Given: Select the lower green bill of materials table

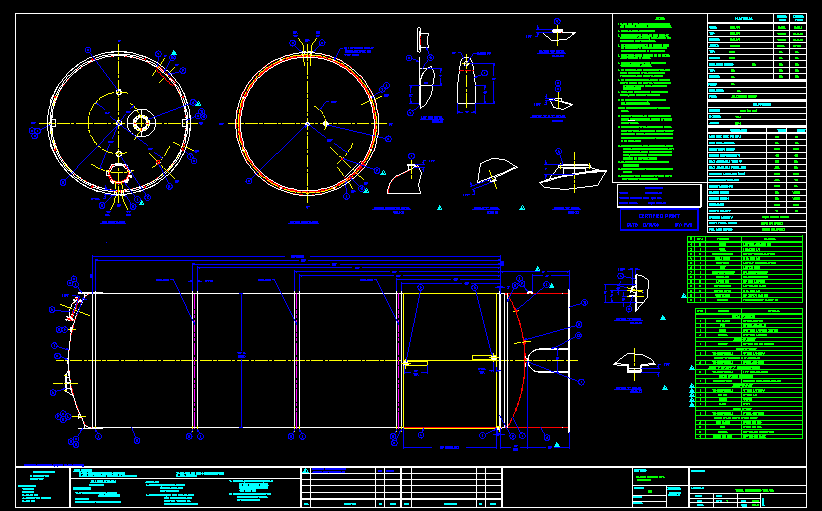Looking at the screenshot, I should [x=746, y=375].
